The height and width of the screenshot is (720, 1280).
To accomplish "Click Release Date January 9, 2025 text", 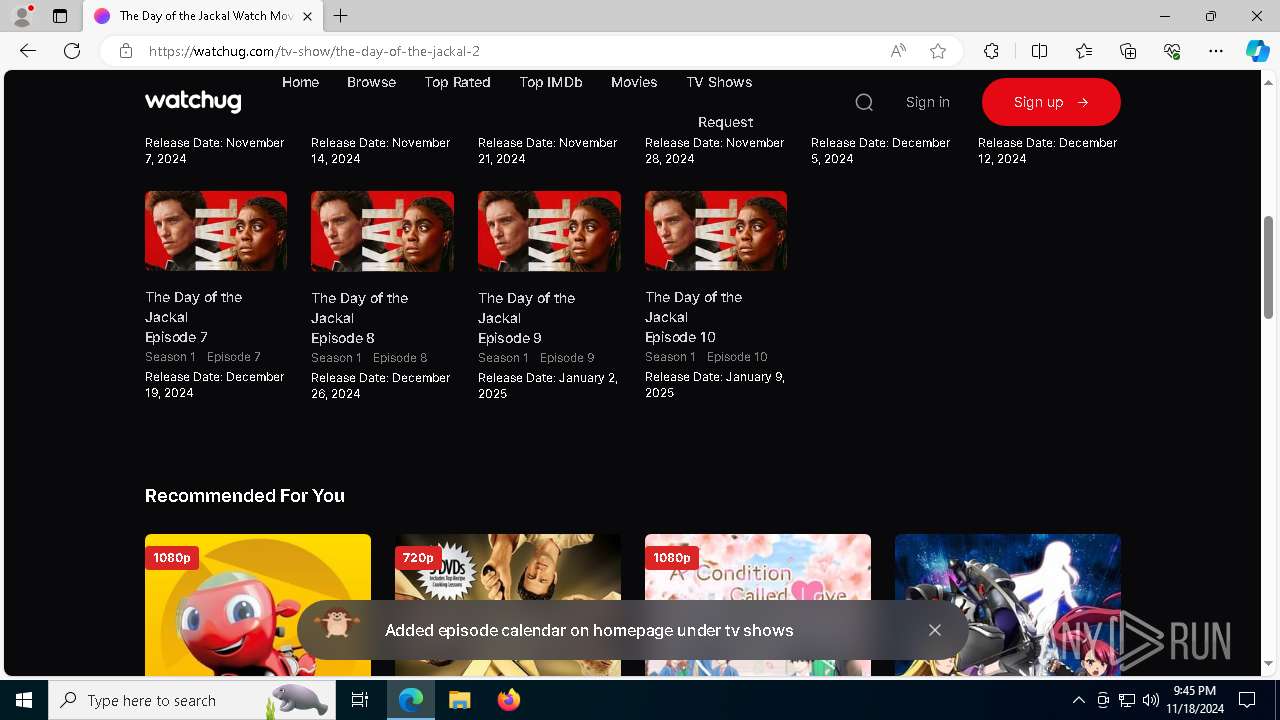I will pos(715,385).
